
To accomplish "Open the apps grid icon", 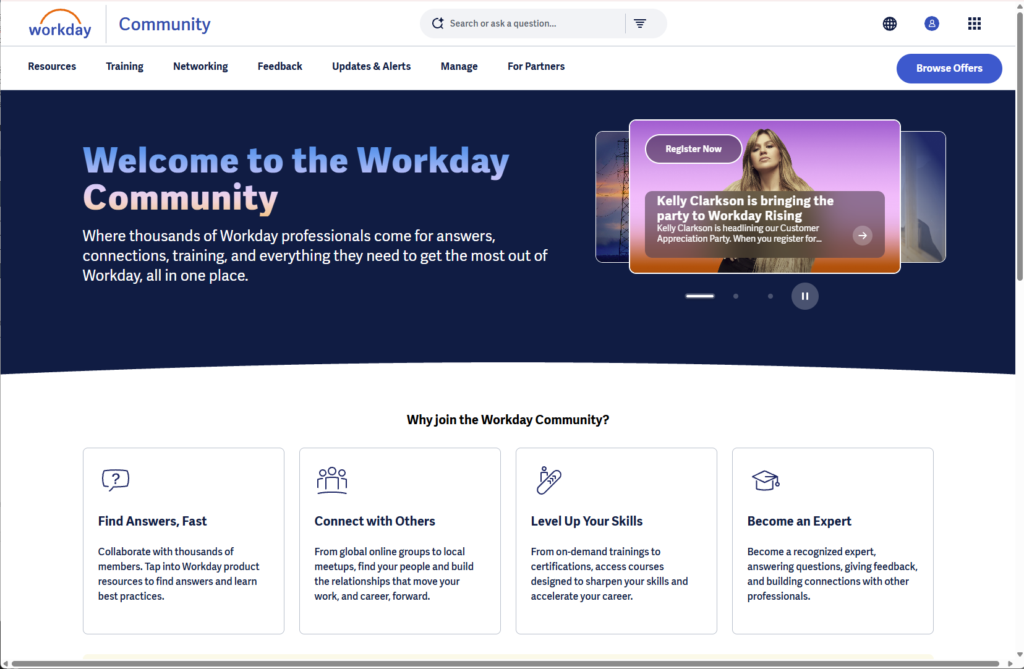I will tap(974, 24).
